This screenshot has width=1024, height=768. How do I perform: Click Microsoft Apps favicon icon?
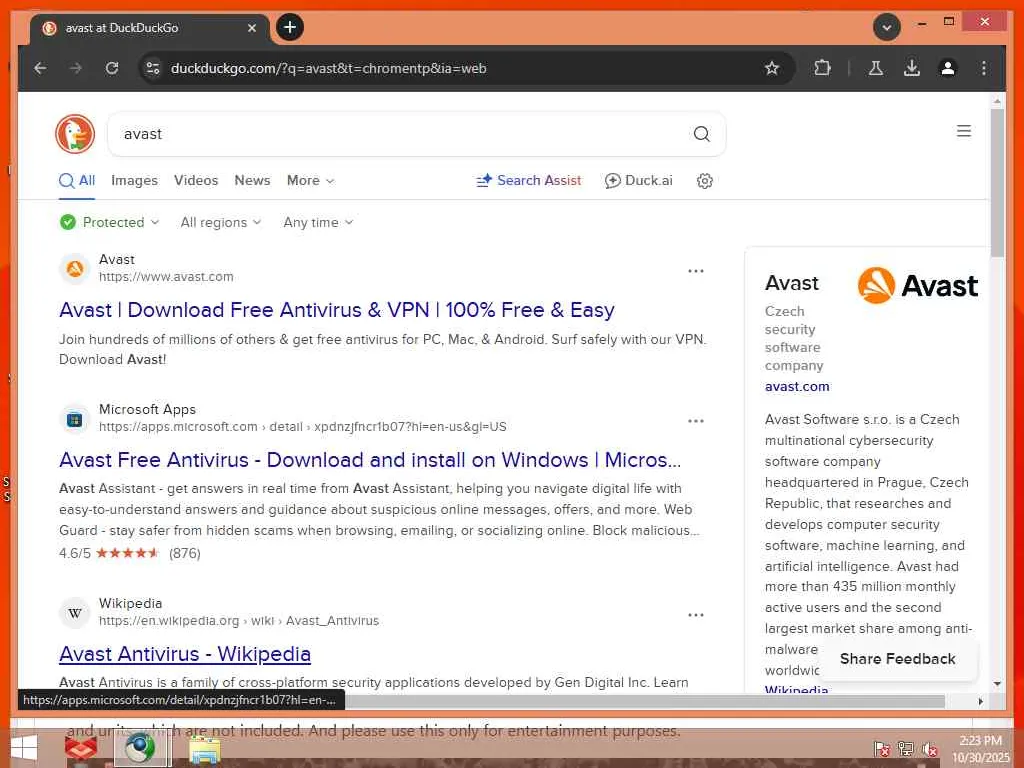pyautogui.click(x=75, y=419)
